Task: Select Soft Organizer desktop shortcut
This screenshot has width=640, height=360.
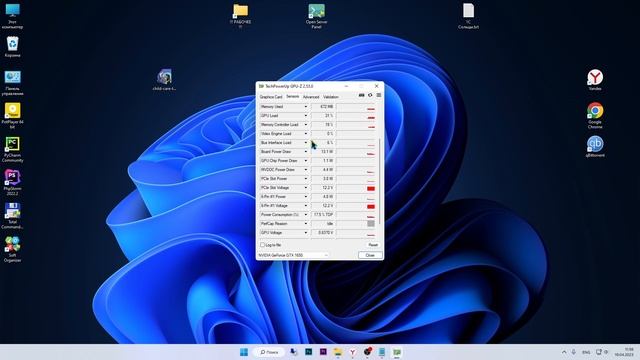Action: click(x=12, y=250)
